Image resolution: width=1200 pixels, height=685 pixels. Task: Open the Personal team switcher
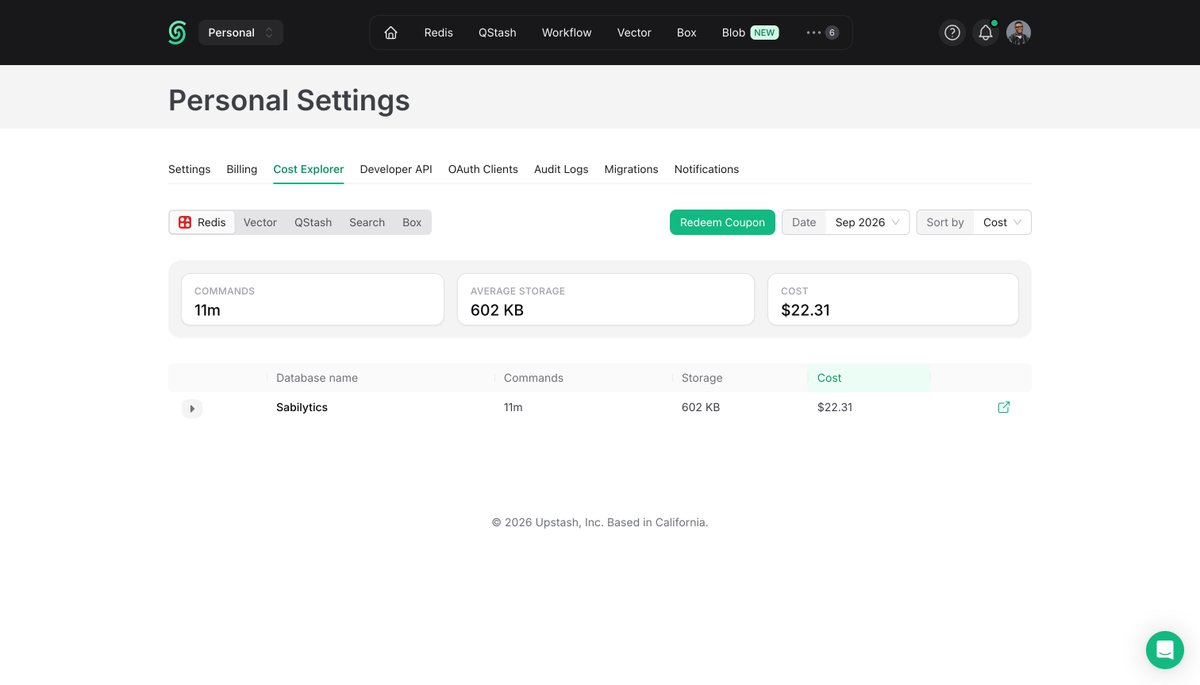pos(241,33)
